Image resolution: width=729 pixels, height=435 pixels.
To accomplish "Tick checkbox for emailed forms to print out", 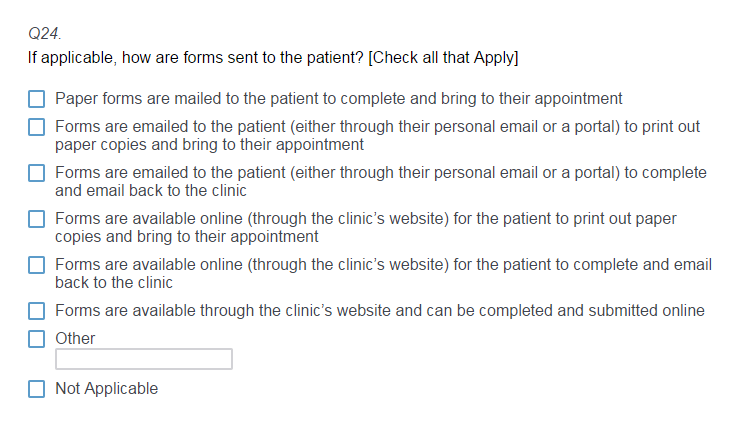I will 36,127.
